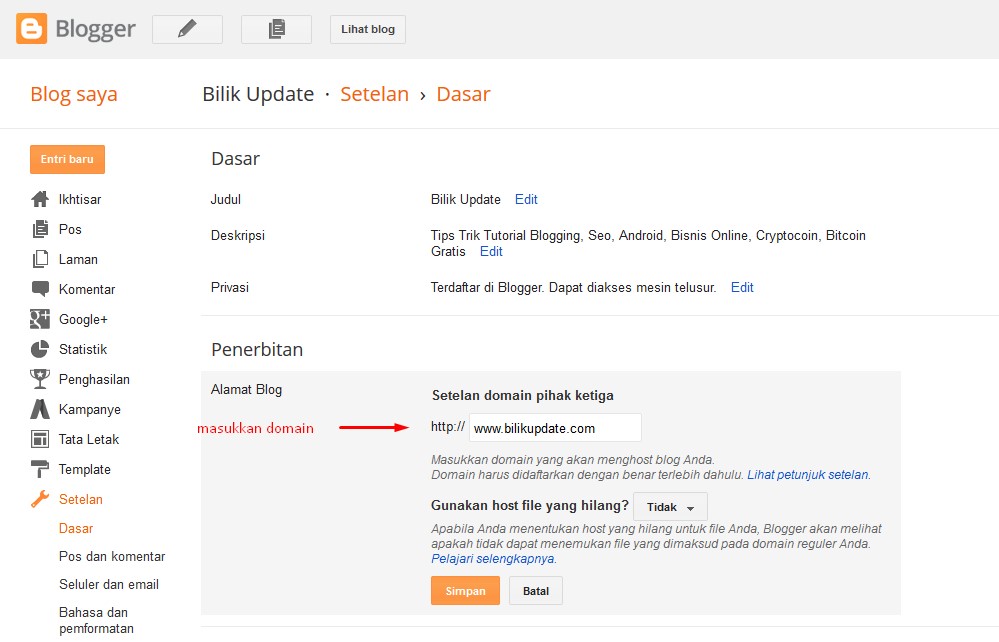Click the Penghasilan trophy icon
This screenshot has height=642, width=999.
point(40,379)
